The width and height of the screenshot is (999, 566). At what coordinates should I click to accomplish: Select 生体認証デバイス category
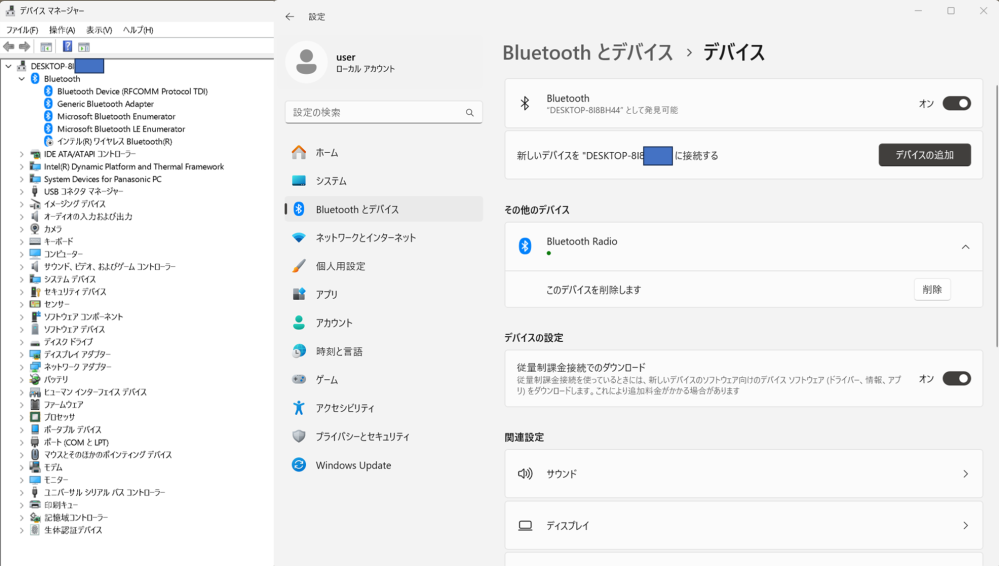point(73,530)
